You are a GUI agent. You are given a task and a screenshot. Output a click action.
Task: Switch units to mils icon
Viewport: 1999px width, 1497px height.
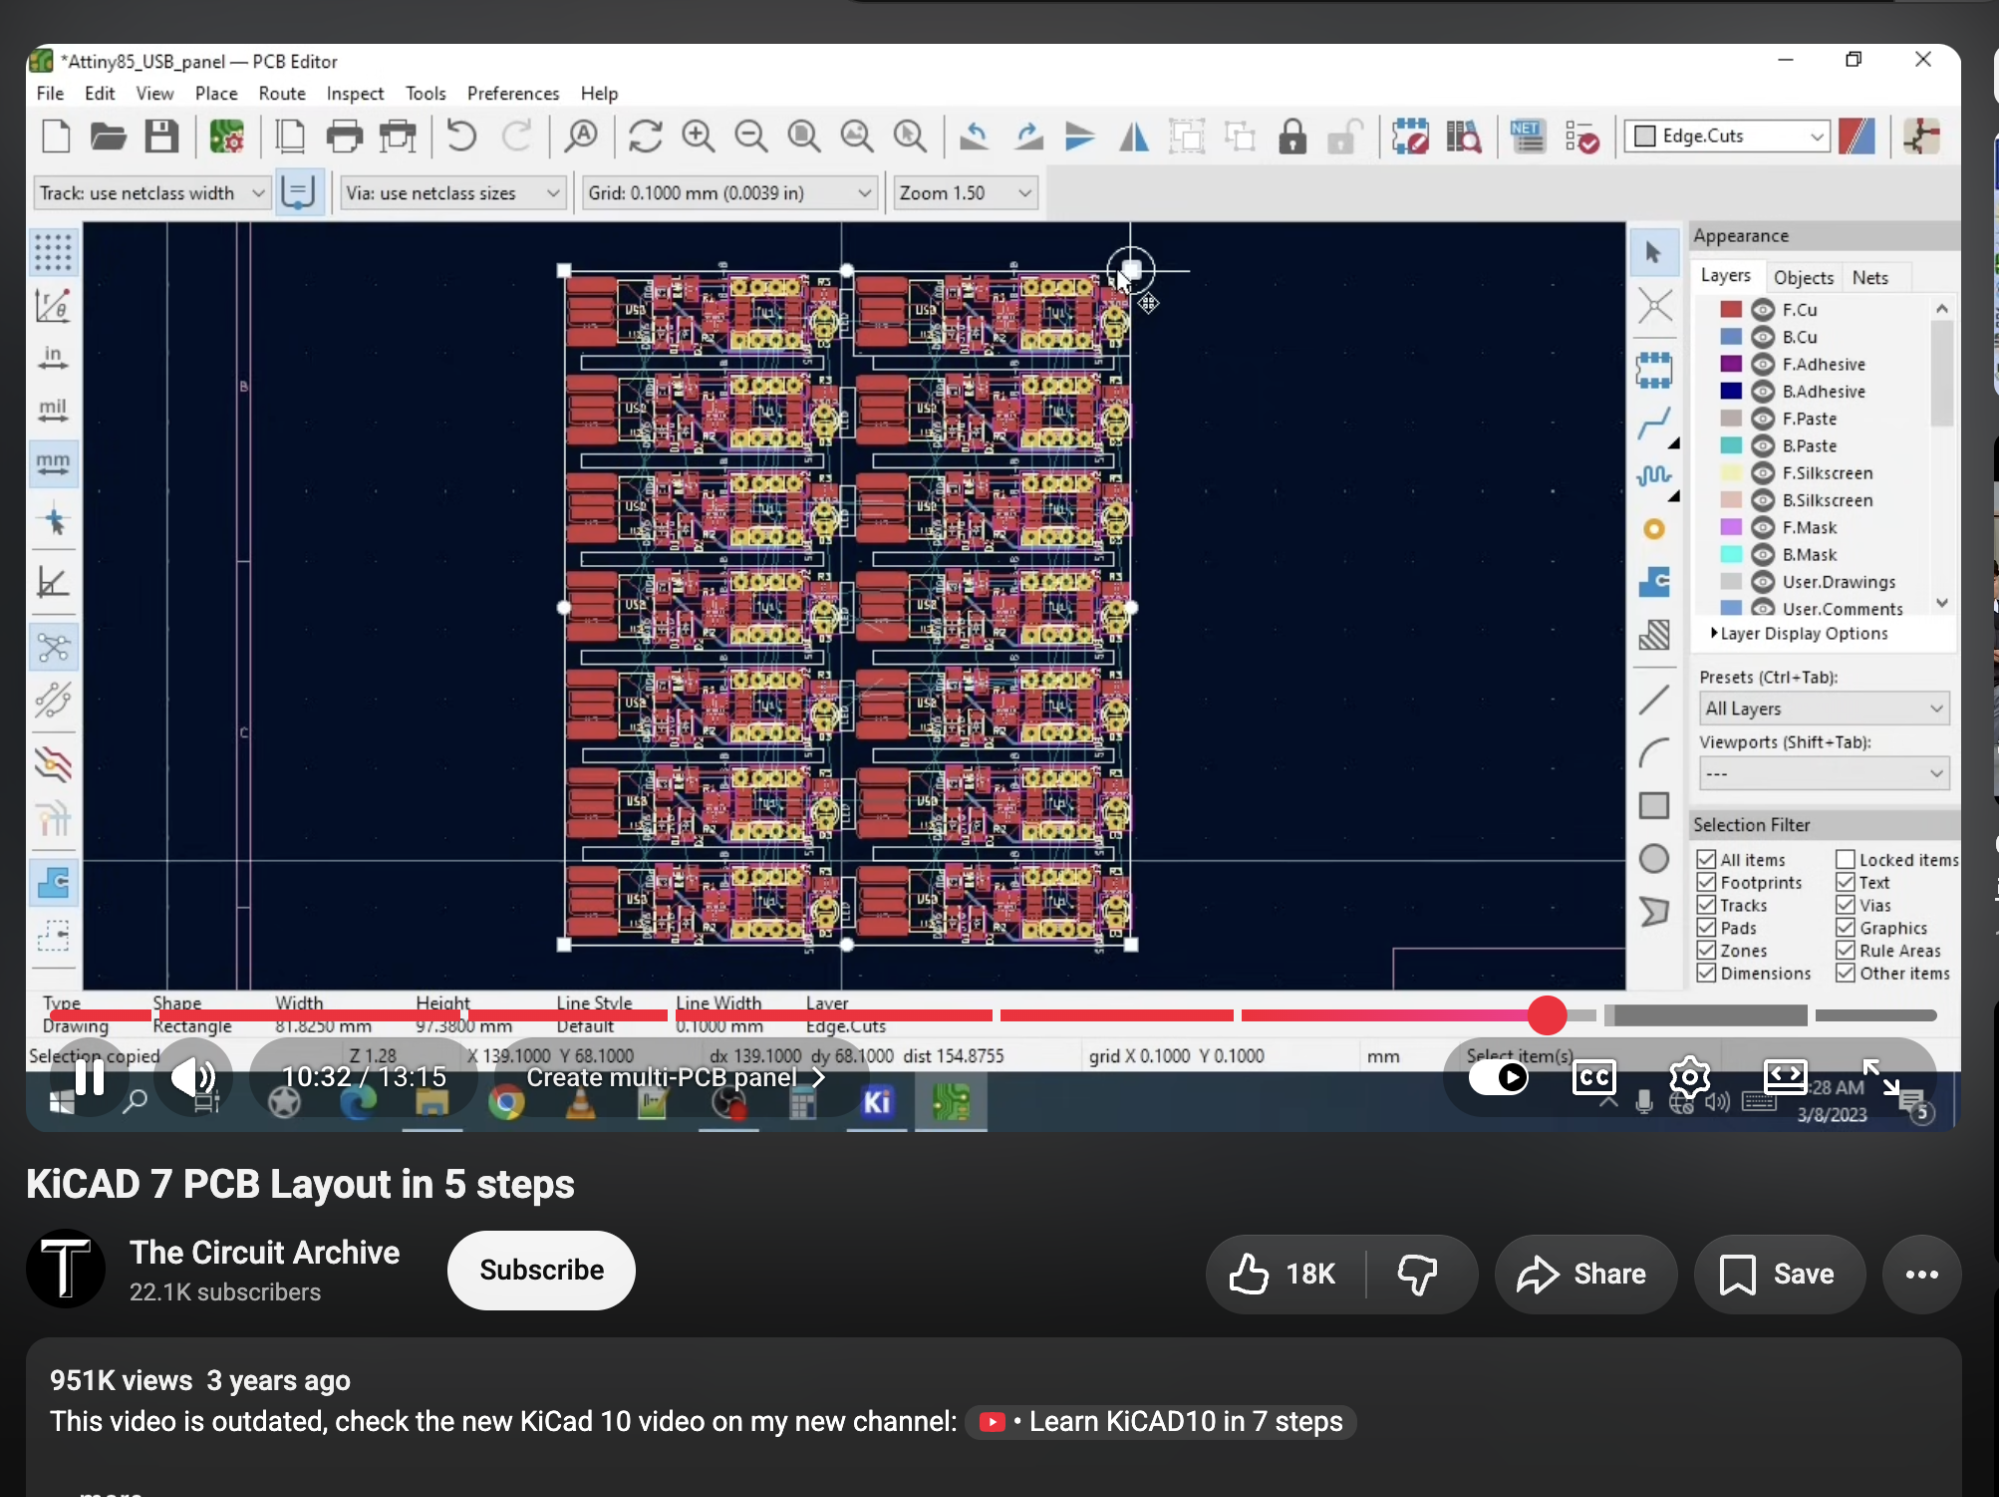[53, 410]
